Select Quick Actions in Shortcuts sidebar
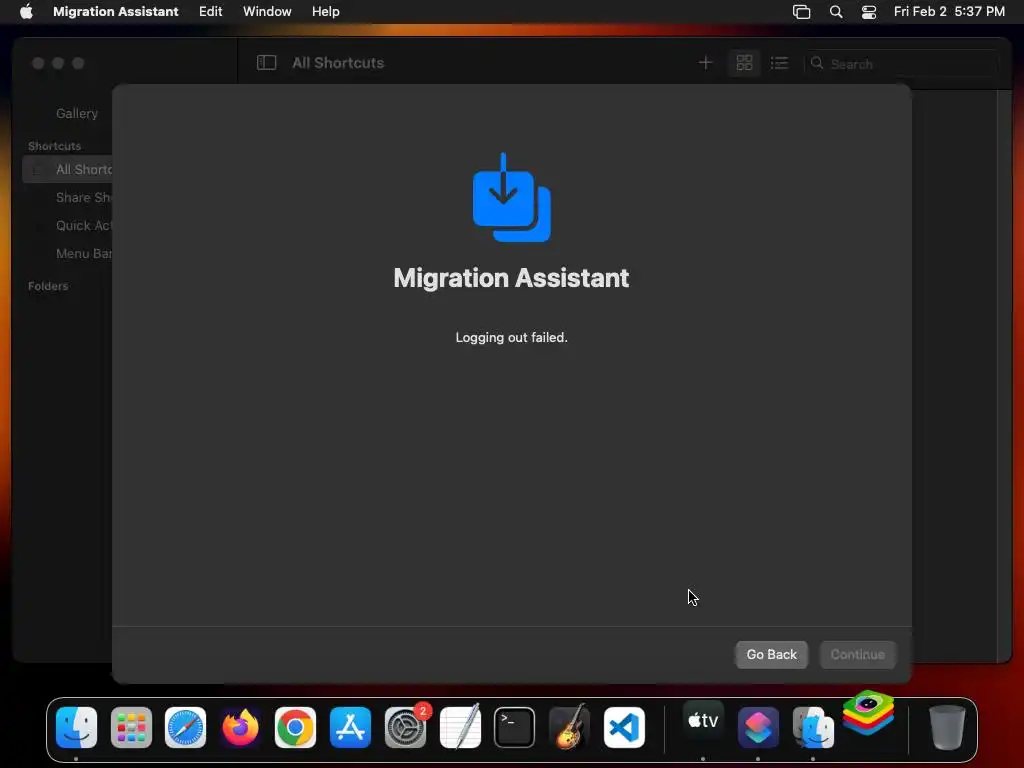1024x768 pixels. (84, 225)
